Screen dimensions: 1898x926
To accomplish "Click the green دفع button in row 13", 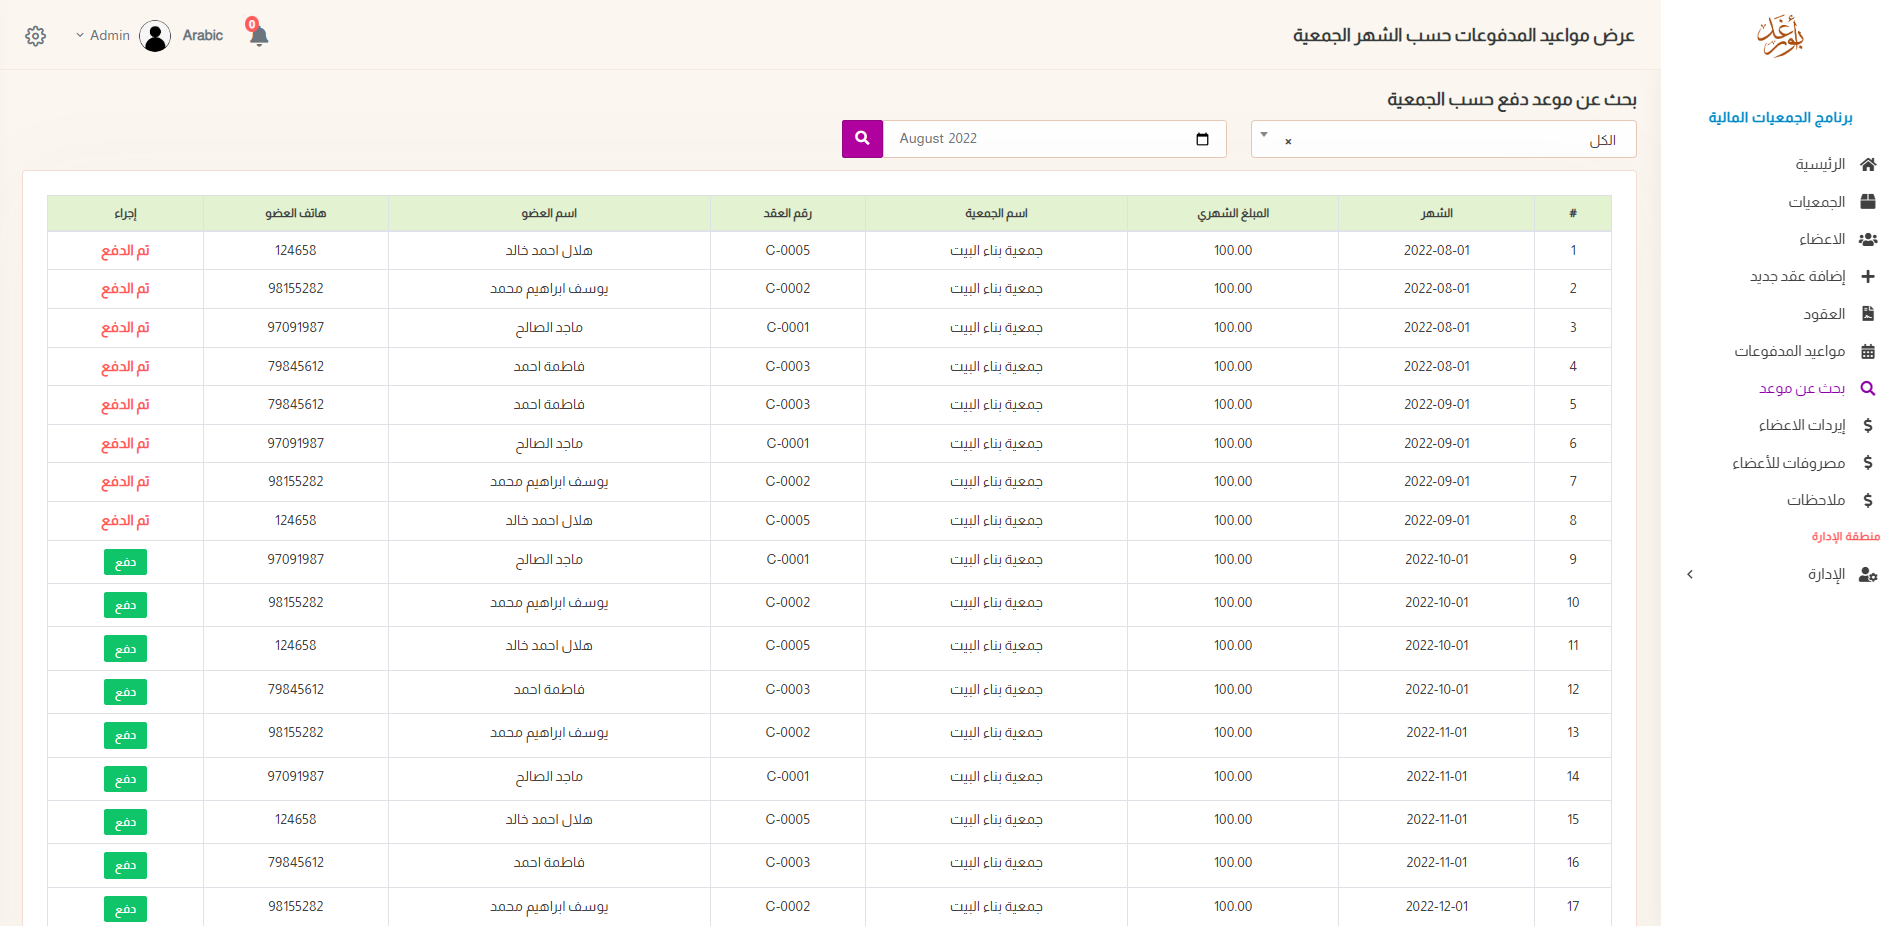I will (x=125, y=735).
